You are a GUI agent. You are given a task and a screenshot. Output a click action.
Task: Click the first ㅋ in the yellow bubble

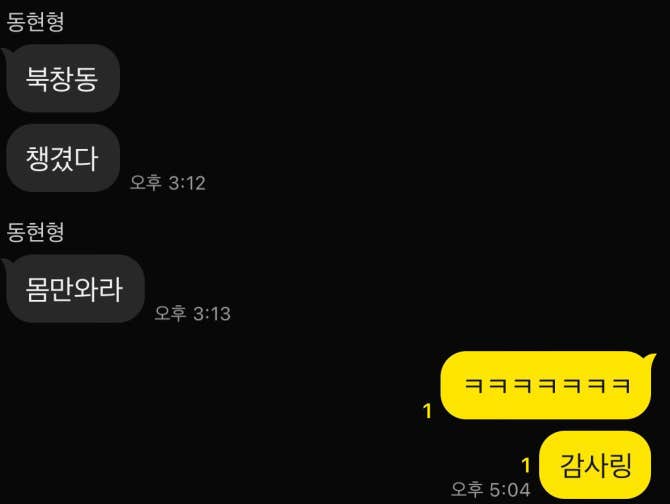point(473,386)
